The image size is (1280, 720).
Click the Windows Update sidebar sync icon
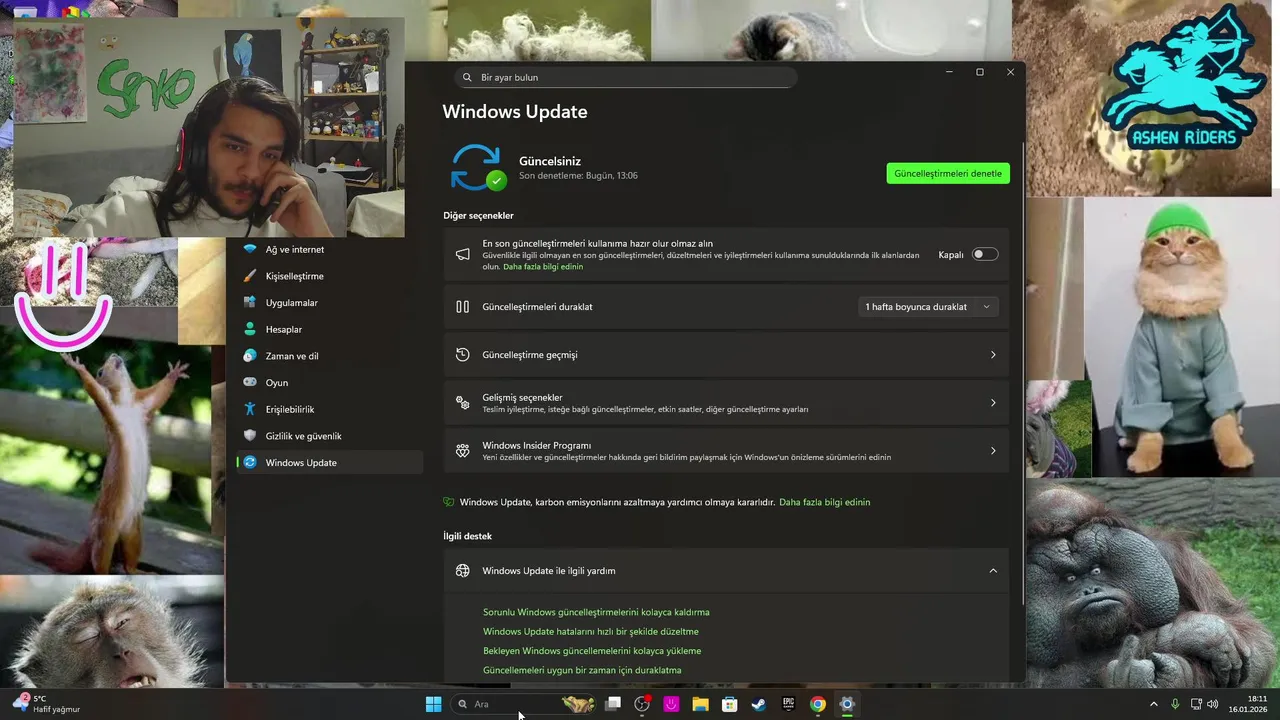(x=250, y=463)
